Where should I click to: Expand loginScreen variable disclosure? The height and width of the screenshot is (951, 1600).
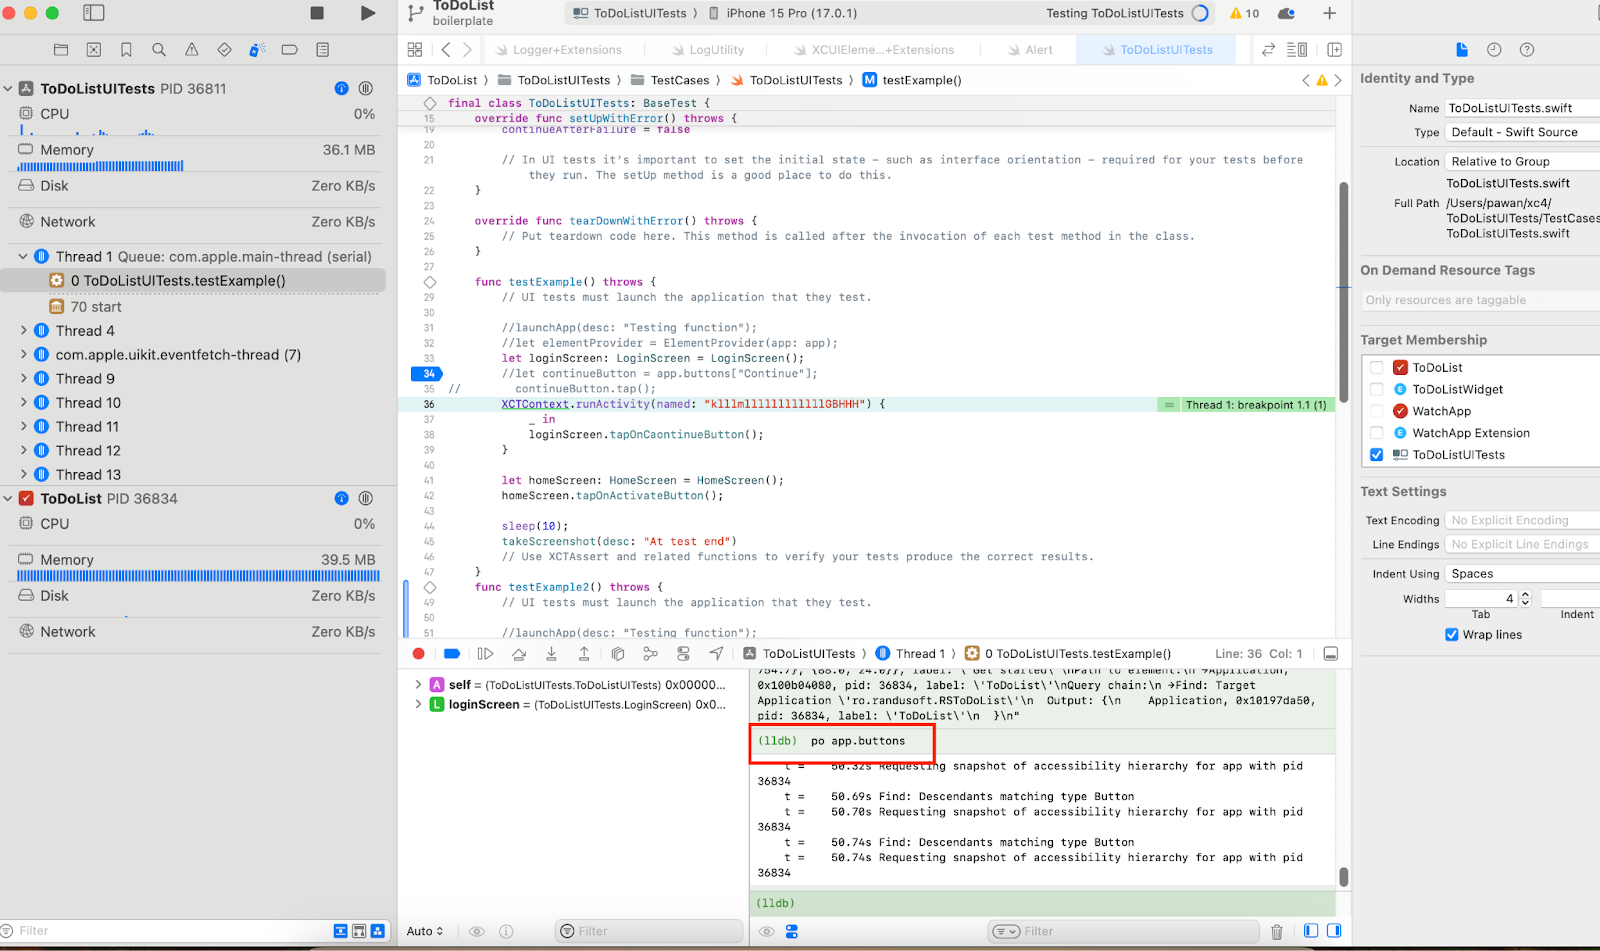pyautogui.click(x=418, y=705)
